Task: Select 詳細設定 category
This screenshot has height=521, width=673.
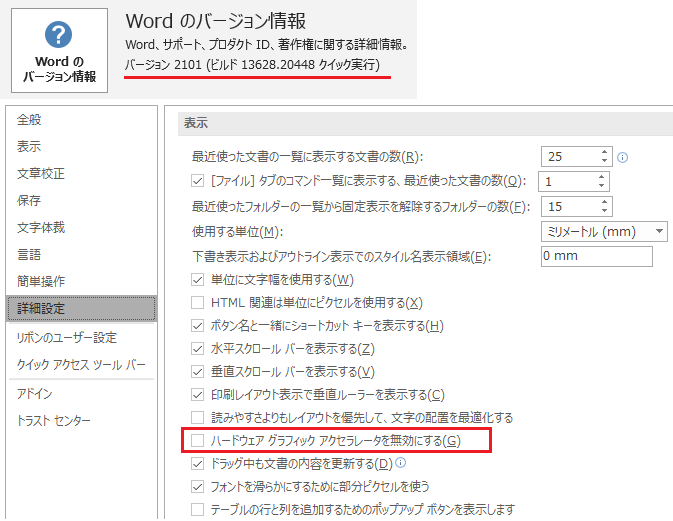Action: tap(81, 308)
